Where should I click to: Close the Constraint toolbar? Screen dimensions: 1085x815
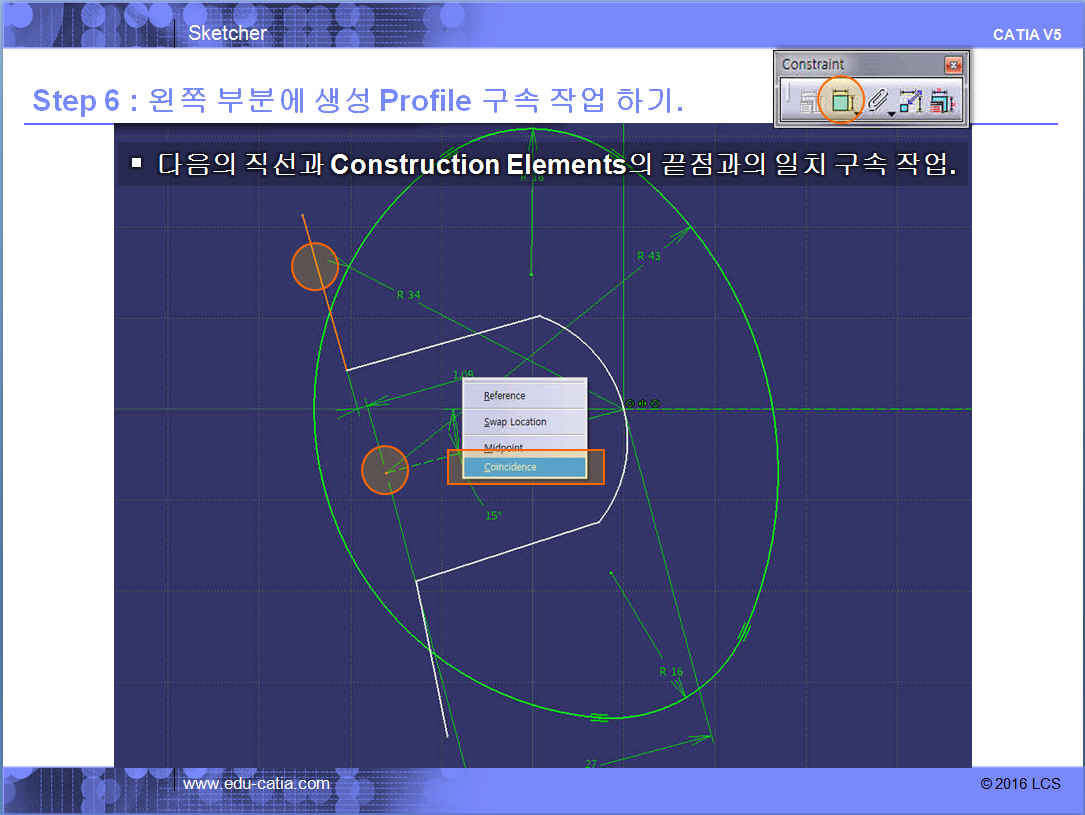pos(953,65)
